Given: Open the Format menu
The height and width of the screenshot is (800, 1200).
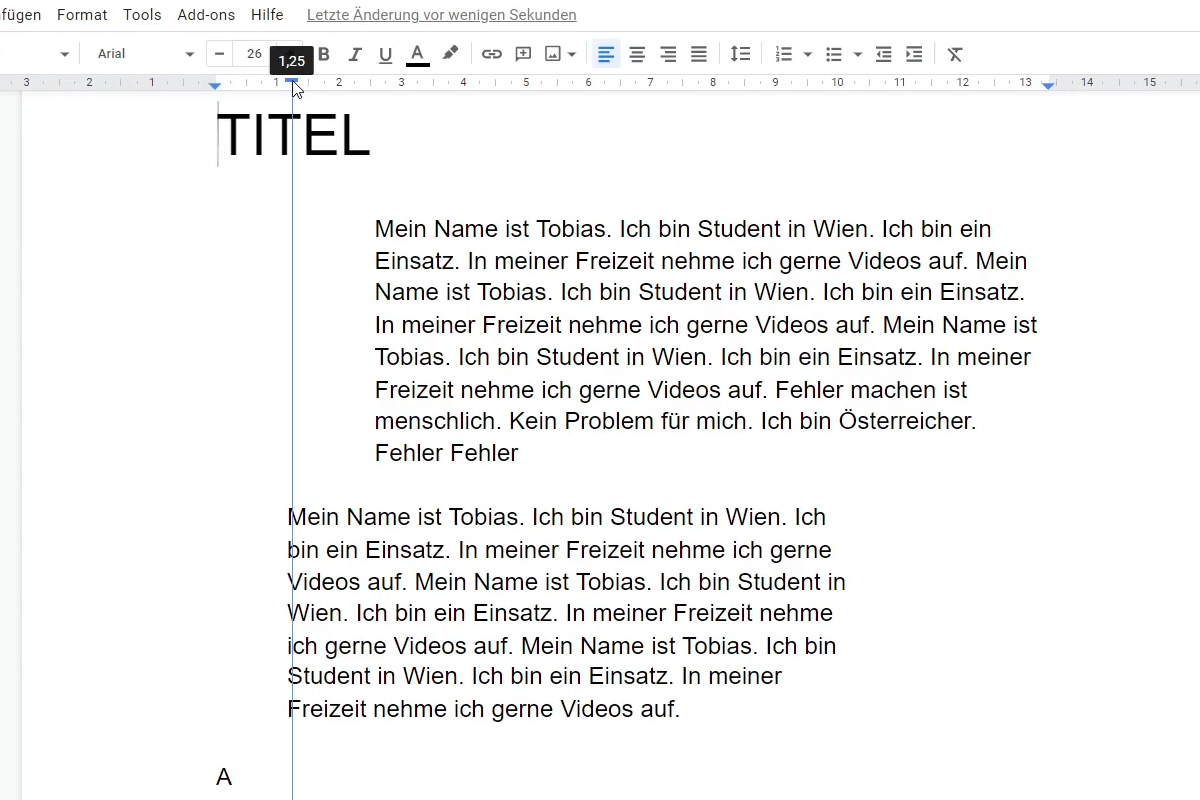Looking at the screenshot, I should click(82, 15).
